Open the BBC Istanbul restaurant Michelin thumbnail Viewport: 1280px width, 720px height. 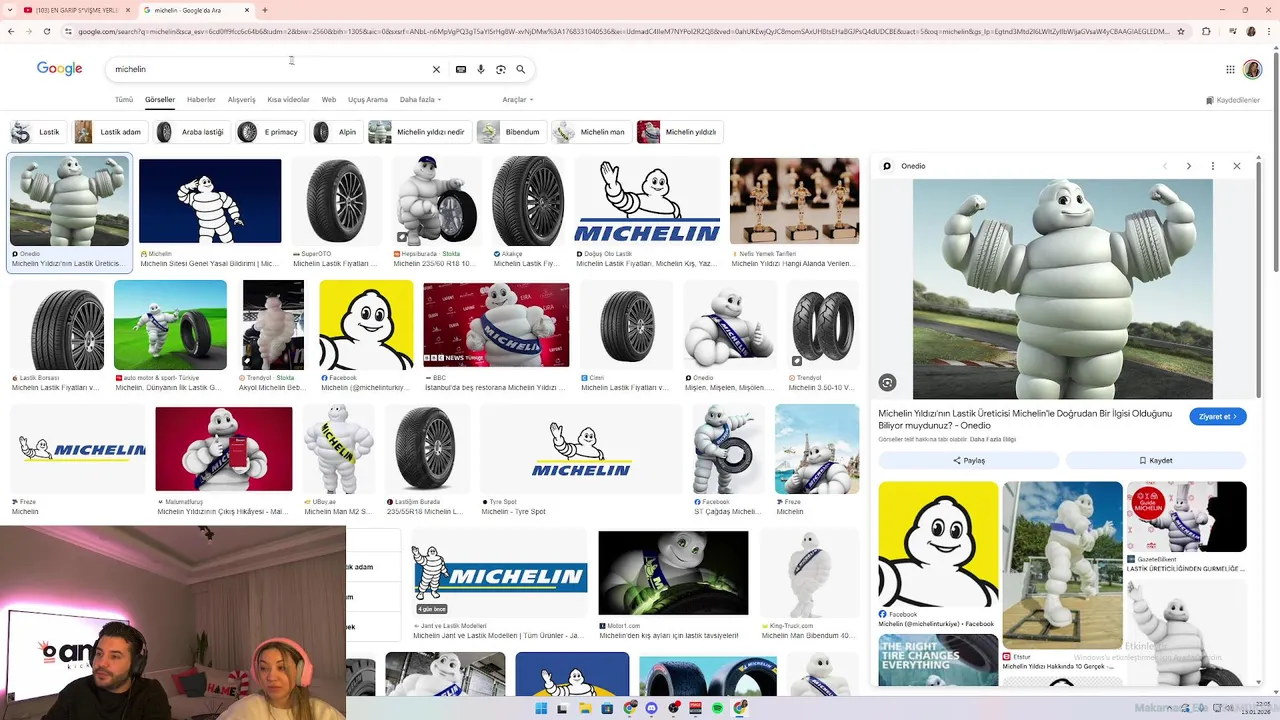pyautogui.click(x=496, y=325)
